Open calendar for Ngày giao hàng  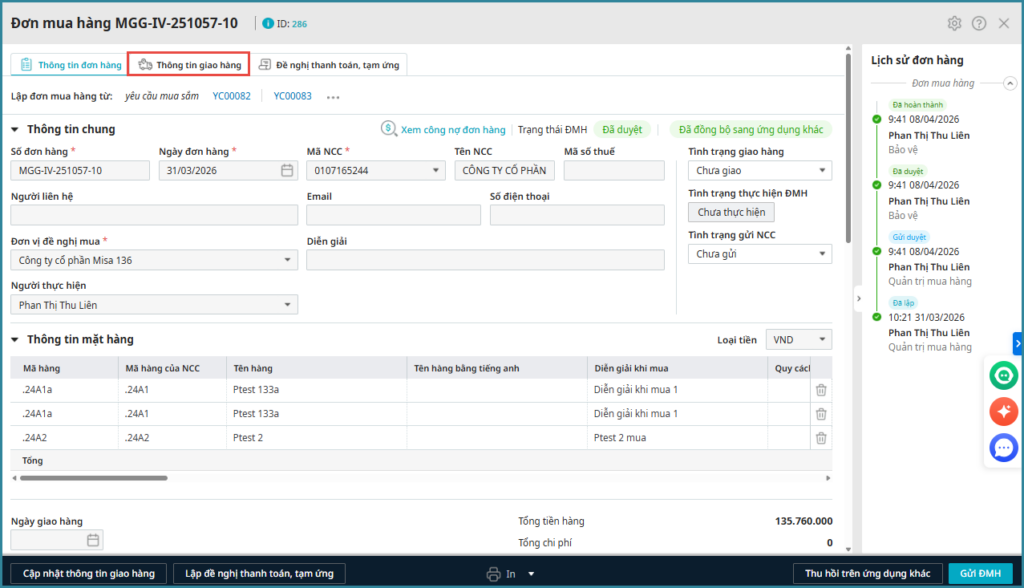pyautogui.click(x=93, y=540)
